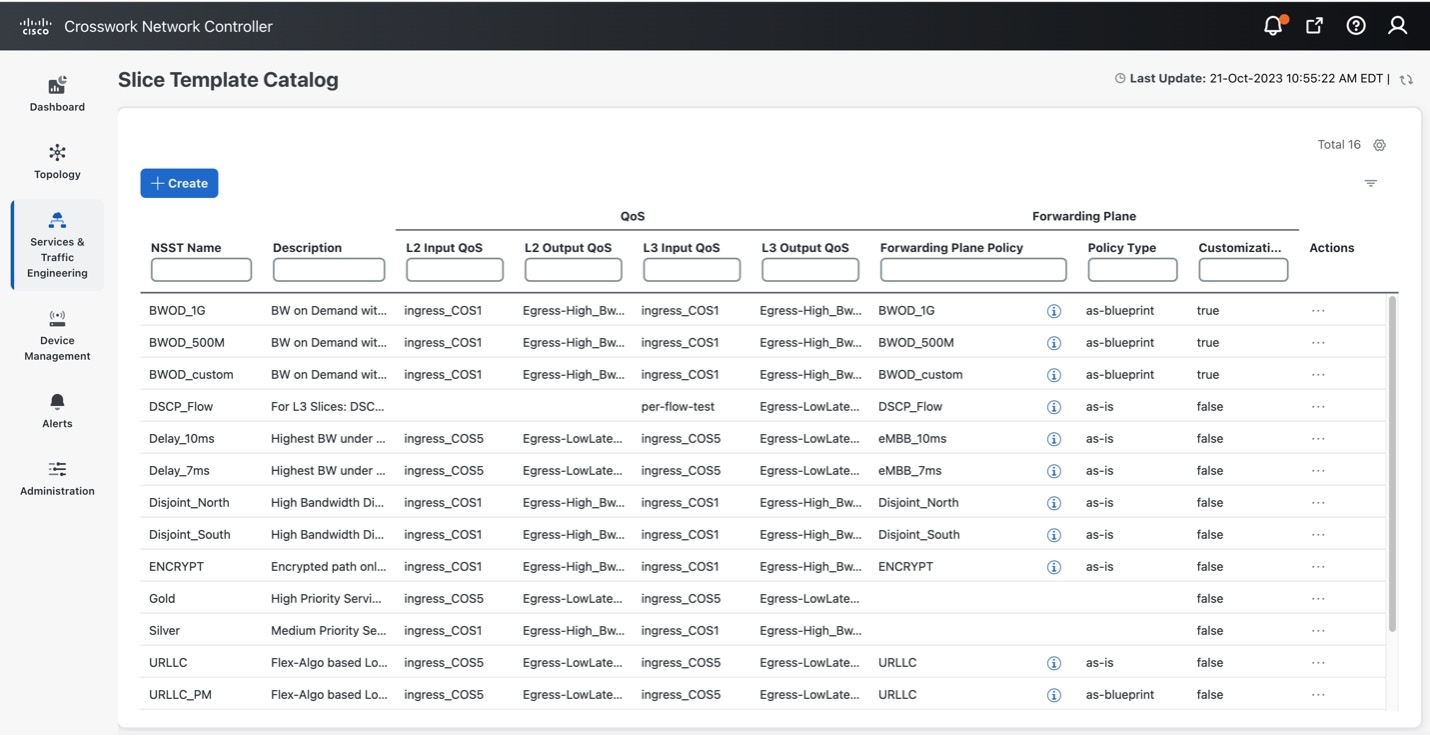The image size is (1430, 739).
Task: Open the filter options icon above the table
Action: click(1370, 183)
